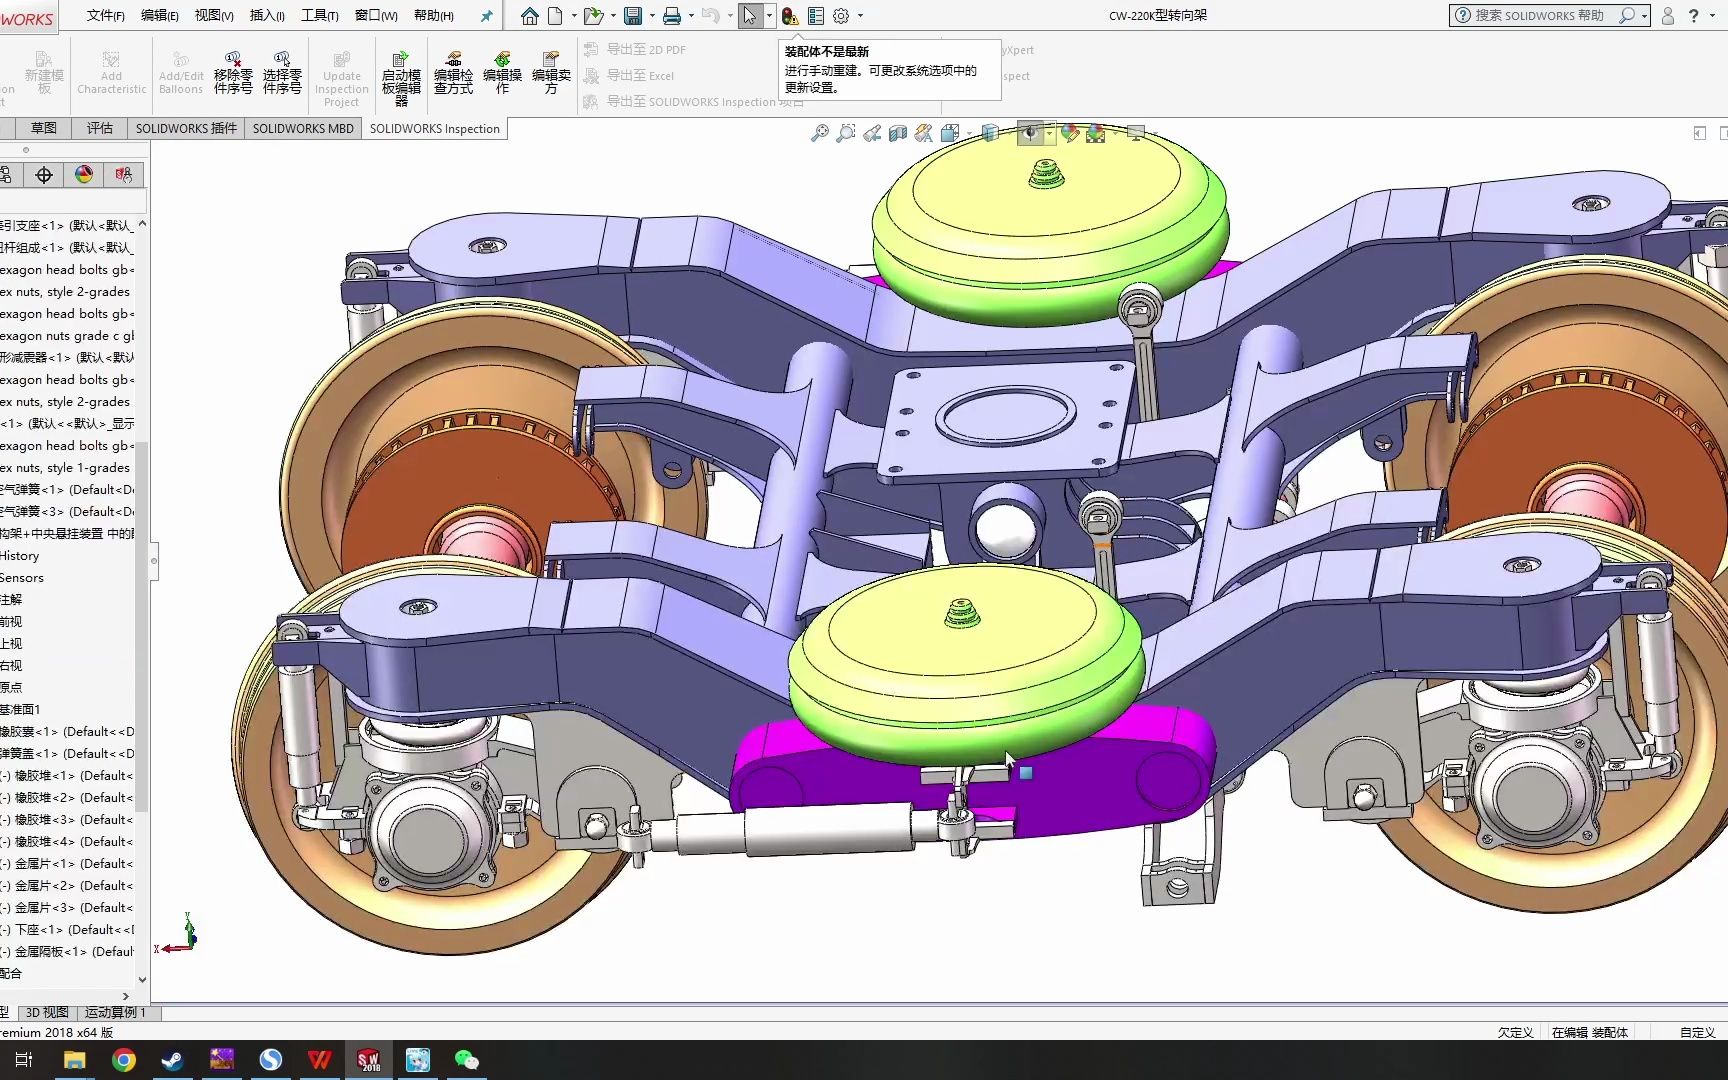Screen dimensions: 1728x1080
Task: Click the Zoom to Fit magnifier icon
Action: [x=819, y=133]
